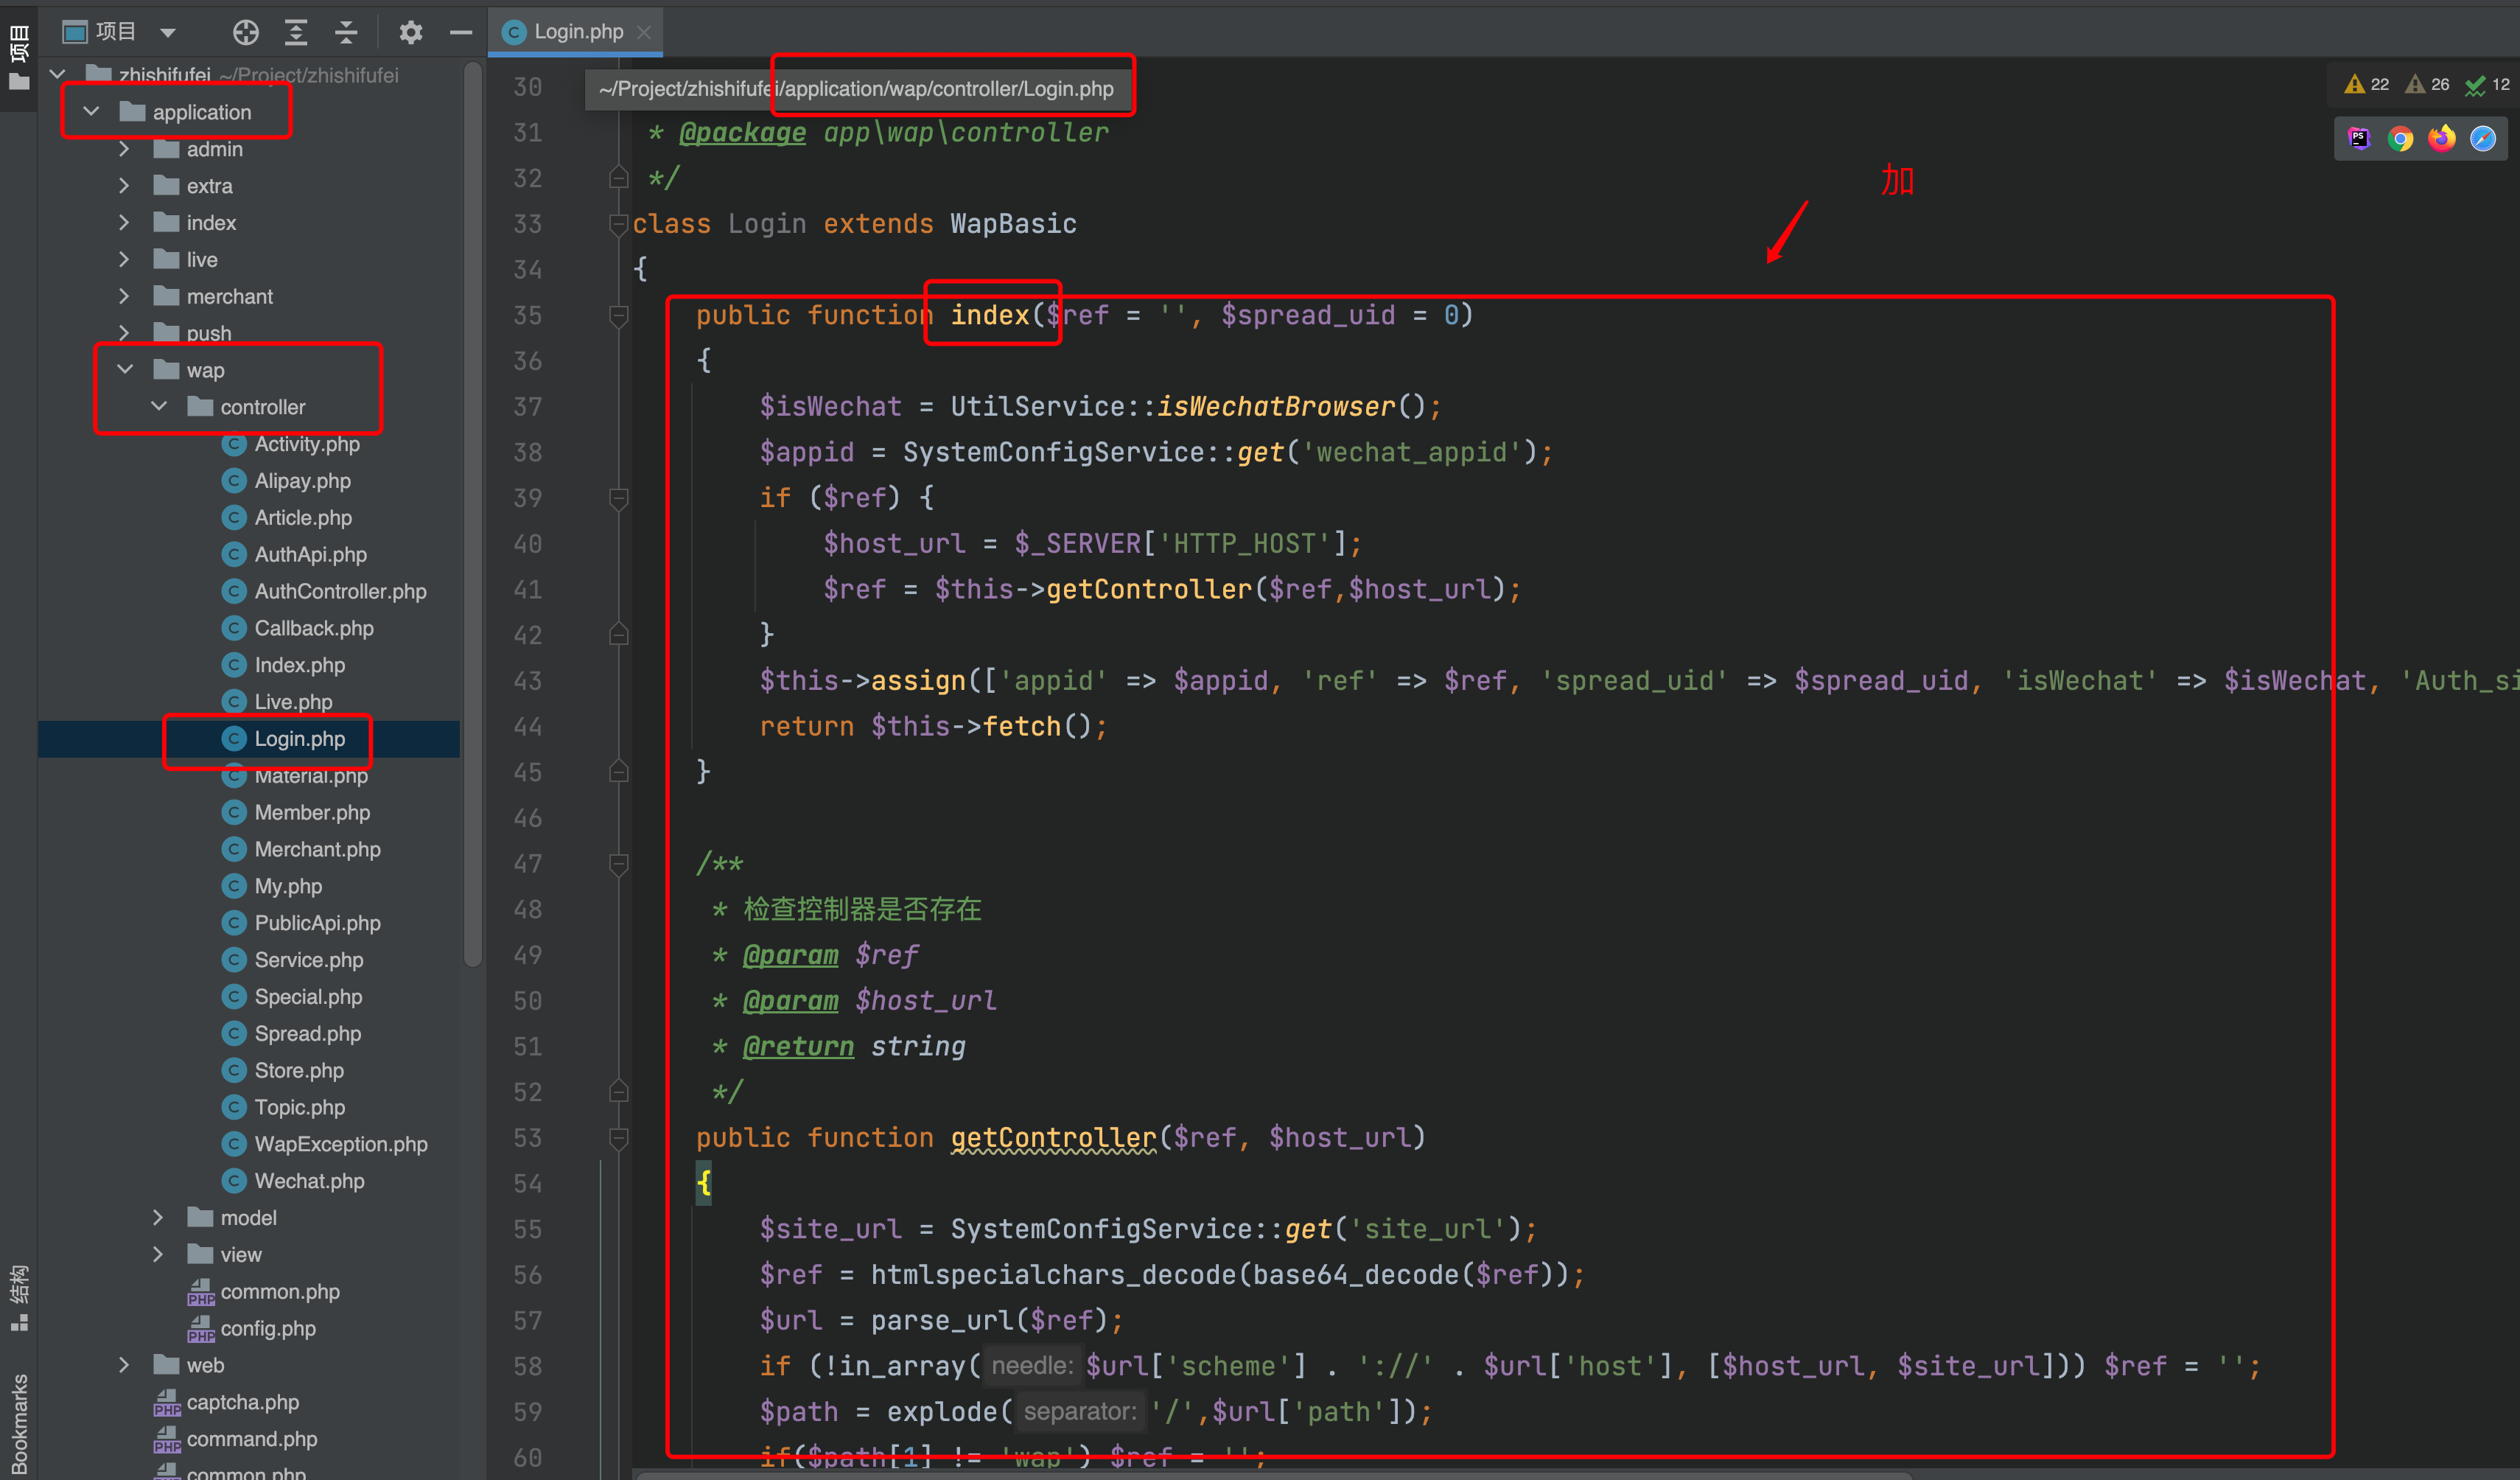Open the Bookmarks tool window tab

point(19,1424)
